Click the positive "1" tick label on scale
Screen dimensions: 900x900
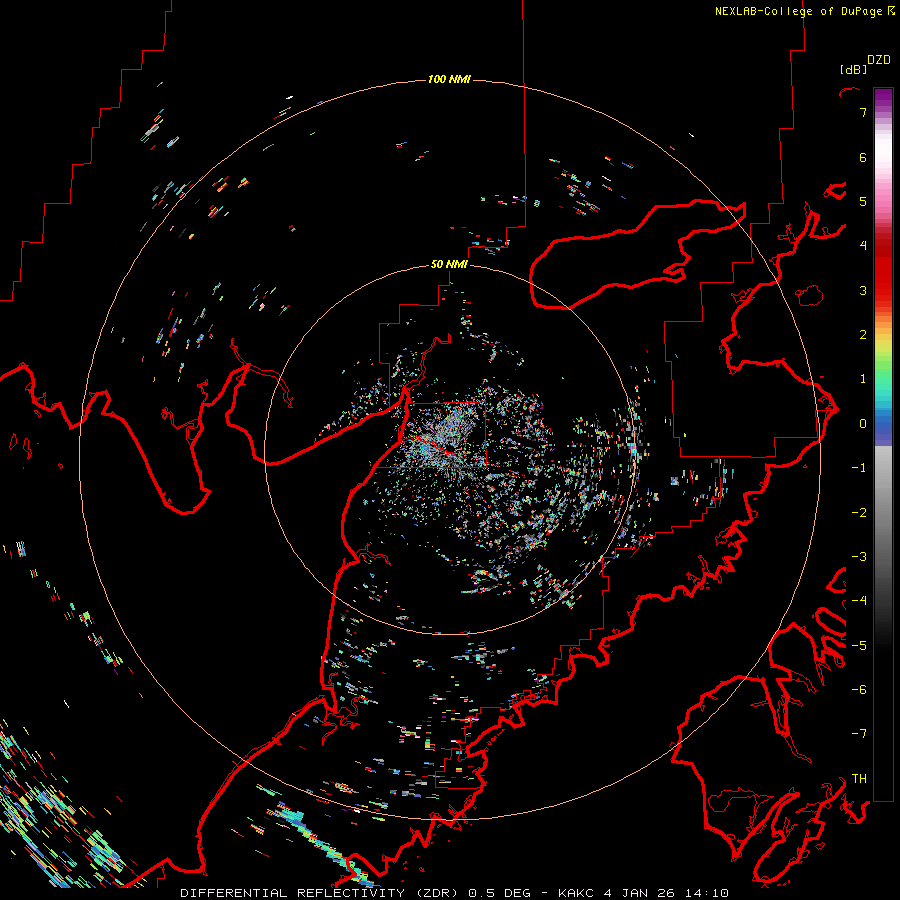coord(863,379)
